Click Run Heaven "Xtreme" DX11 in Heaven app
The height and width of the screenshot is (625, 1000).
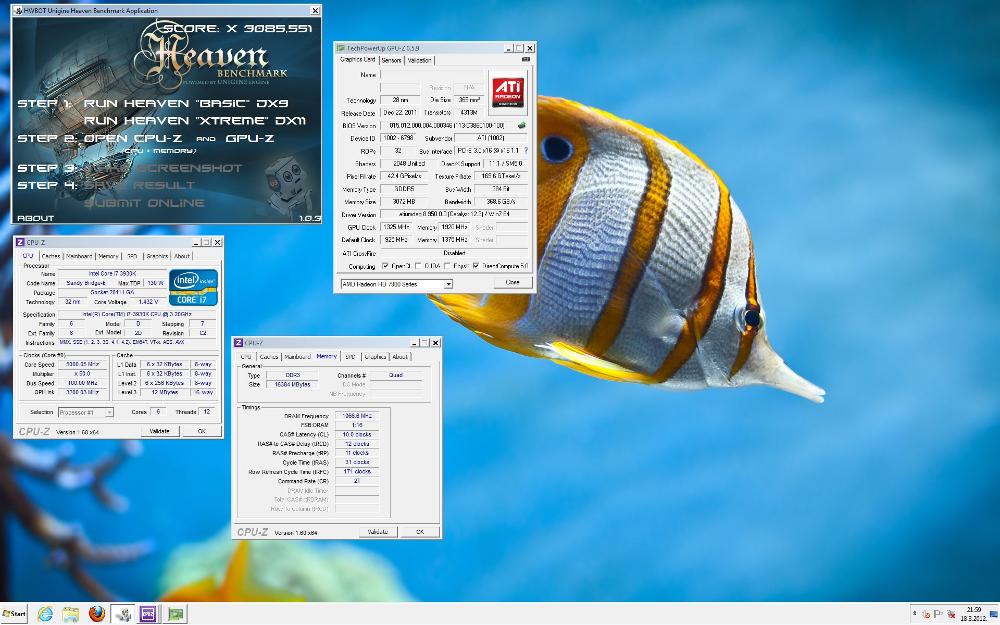195,120
